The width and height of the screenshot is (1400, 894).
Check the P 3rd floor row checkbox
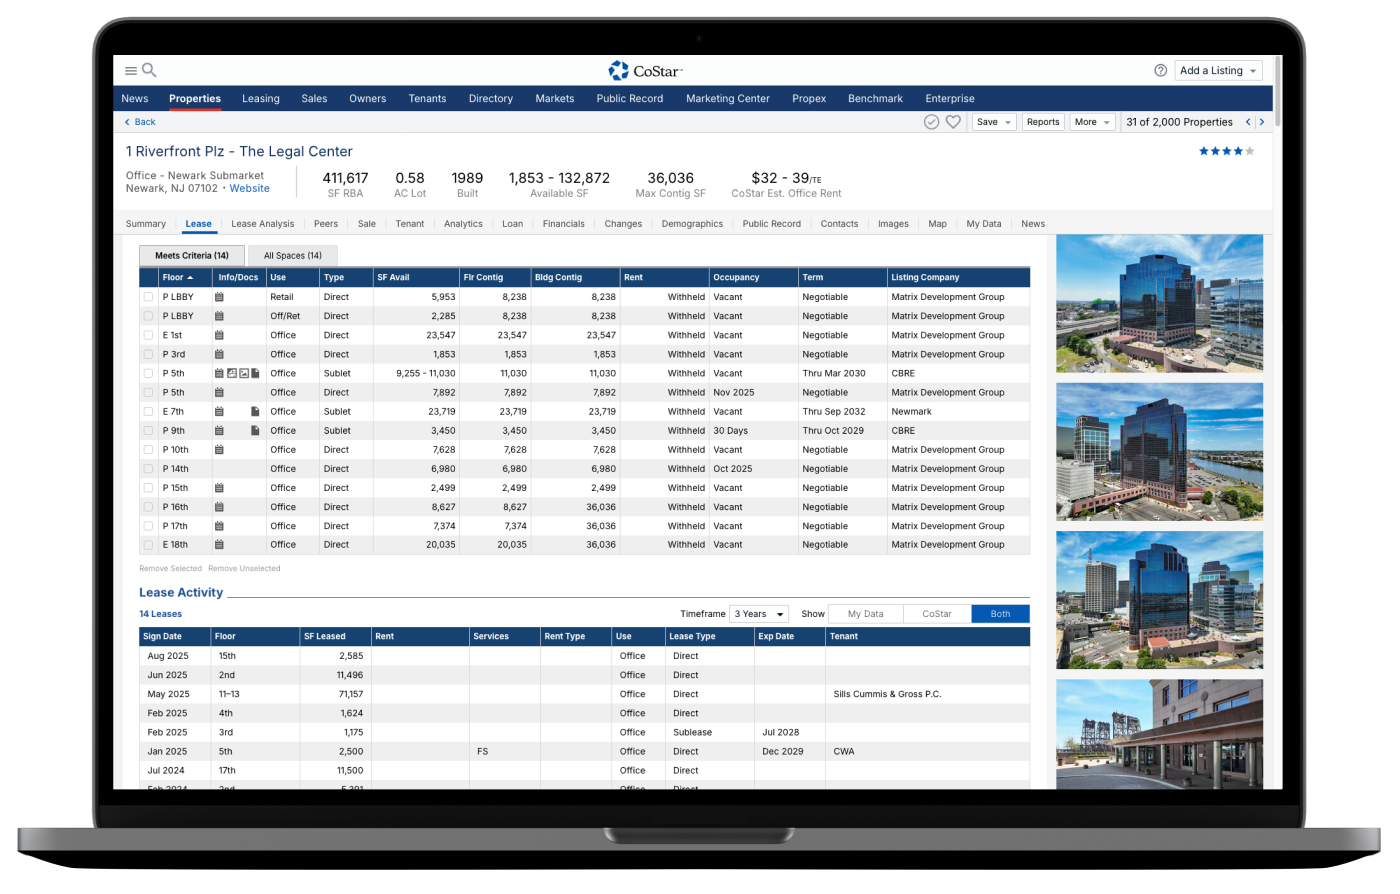(x=148, y=354)
